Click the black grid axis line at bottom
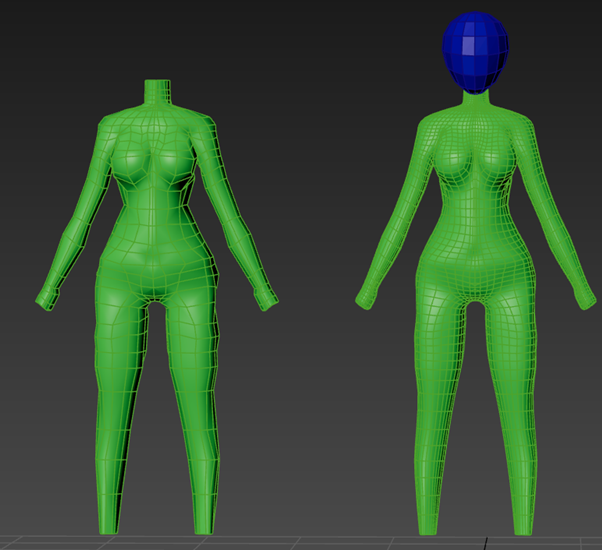The height and width of the screenshot is (550, 602). (484, 544)
